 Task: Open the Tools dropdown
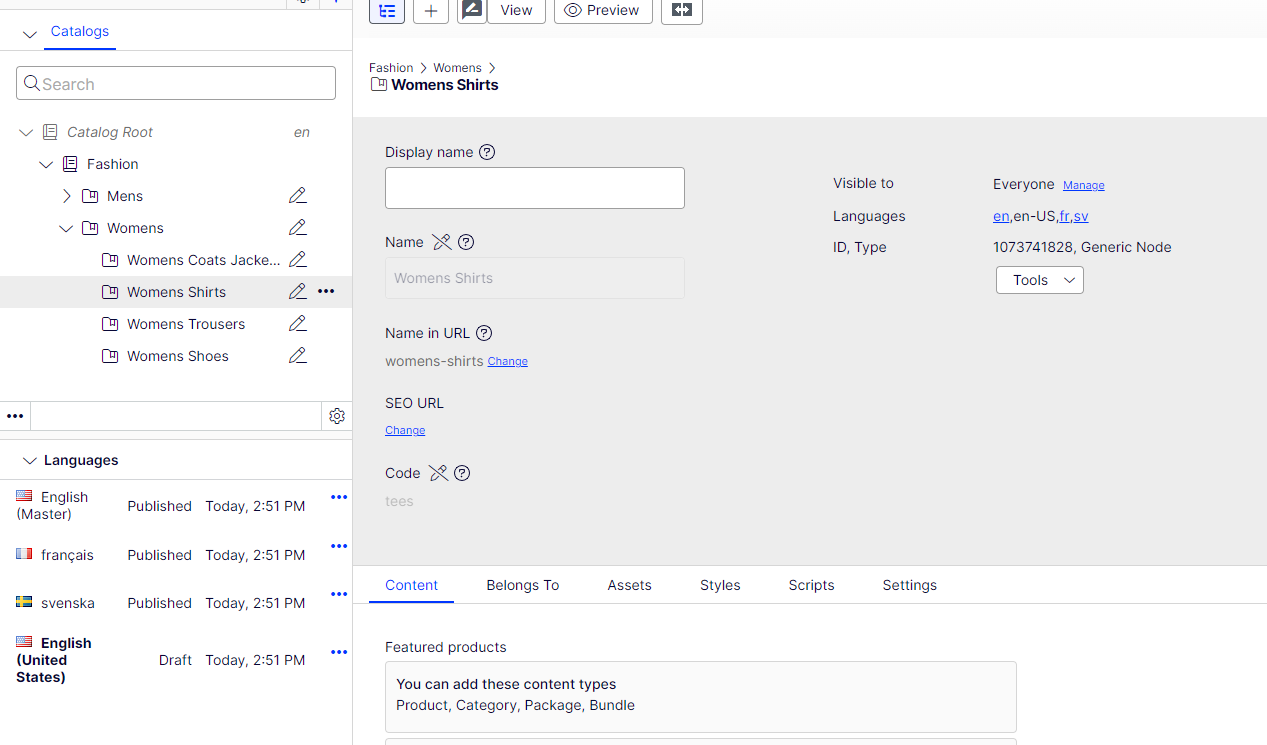[x=1039, y=280]
